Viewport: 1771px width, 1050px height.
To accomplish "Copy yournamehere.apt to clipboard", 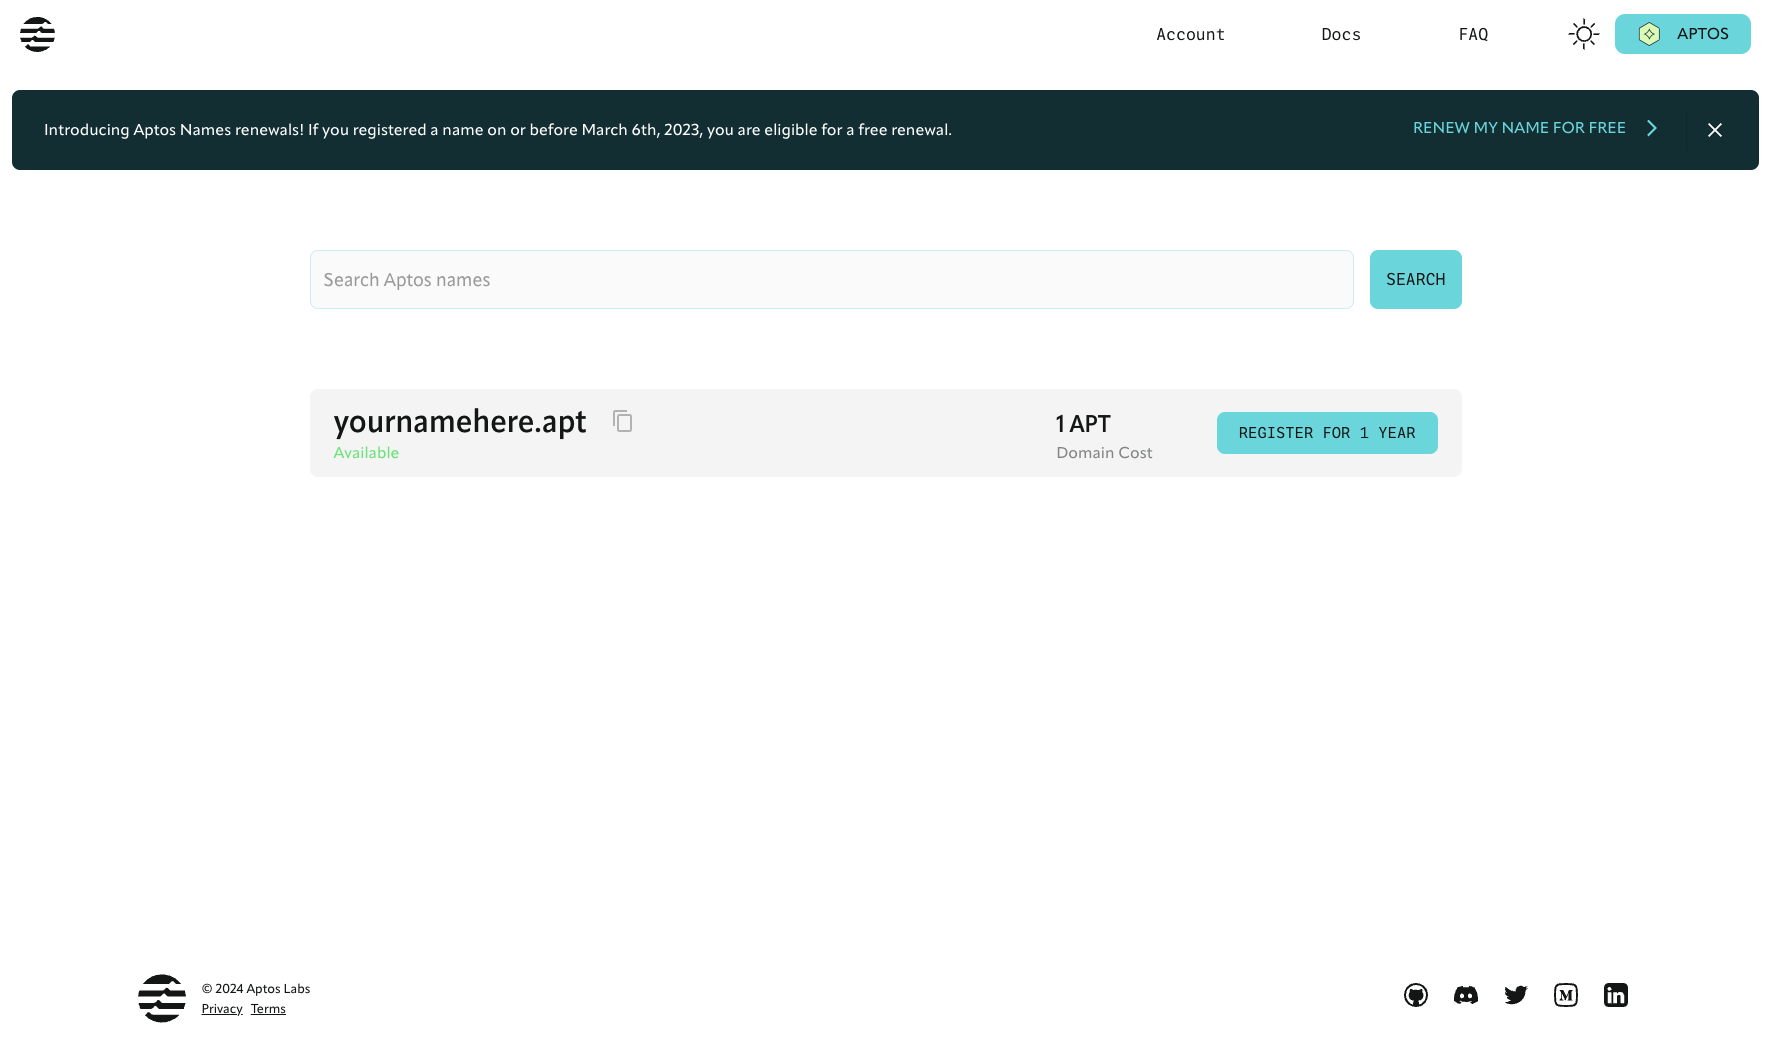I will pos(623,421).
